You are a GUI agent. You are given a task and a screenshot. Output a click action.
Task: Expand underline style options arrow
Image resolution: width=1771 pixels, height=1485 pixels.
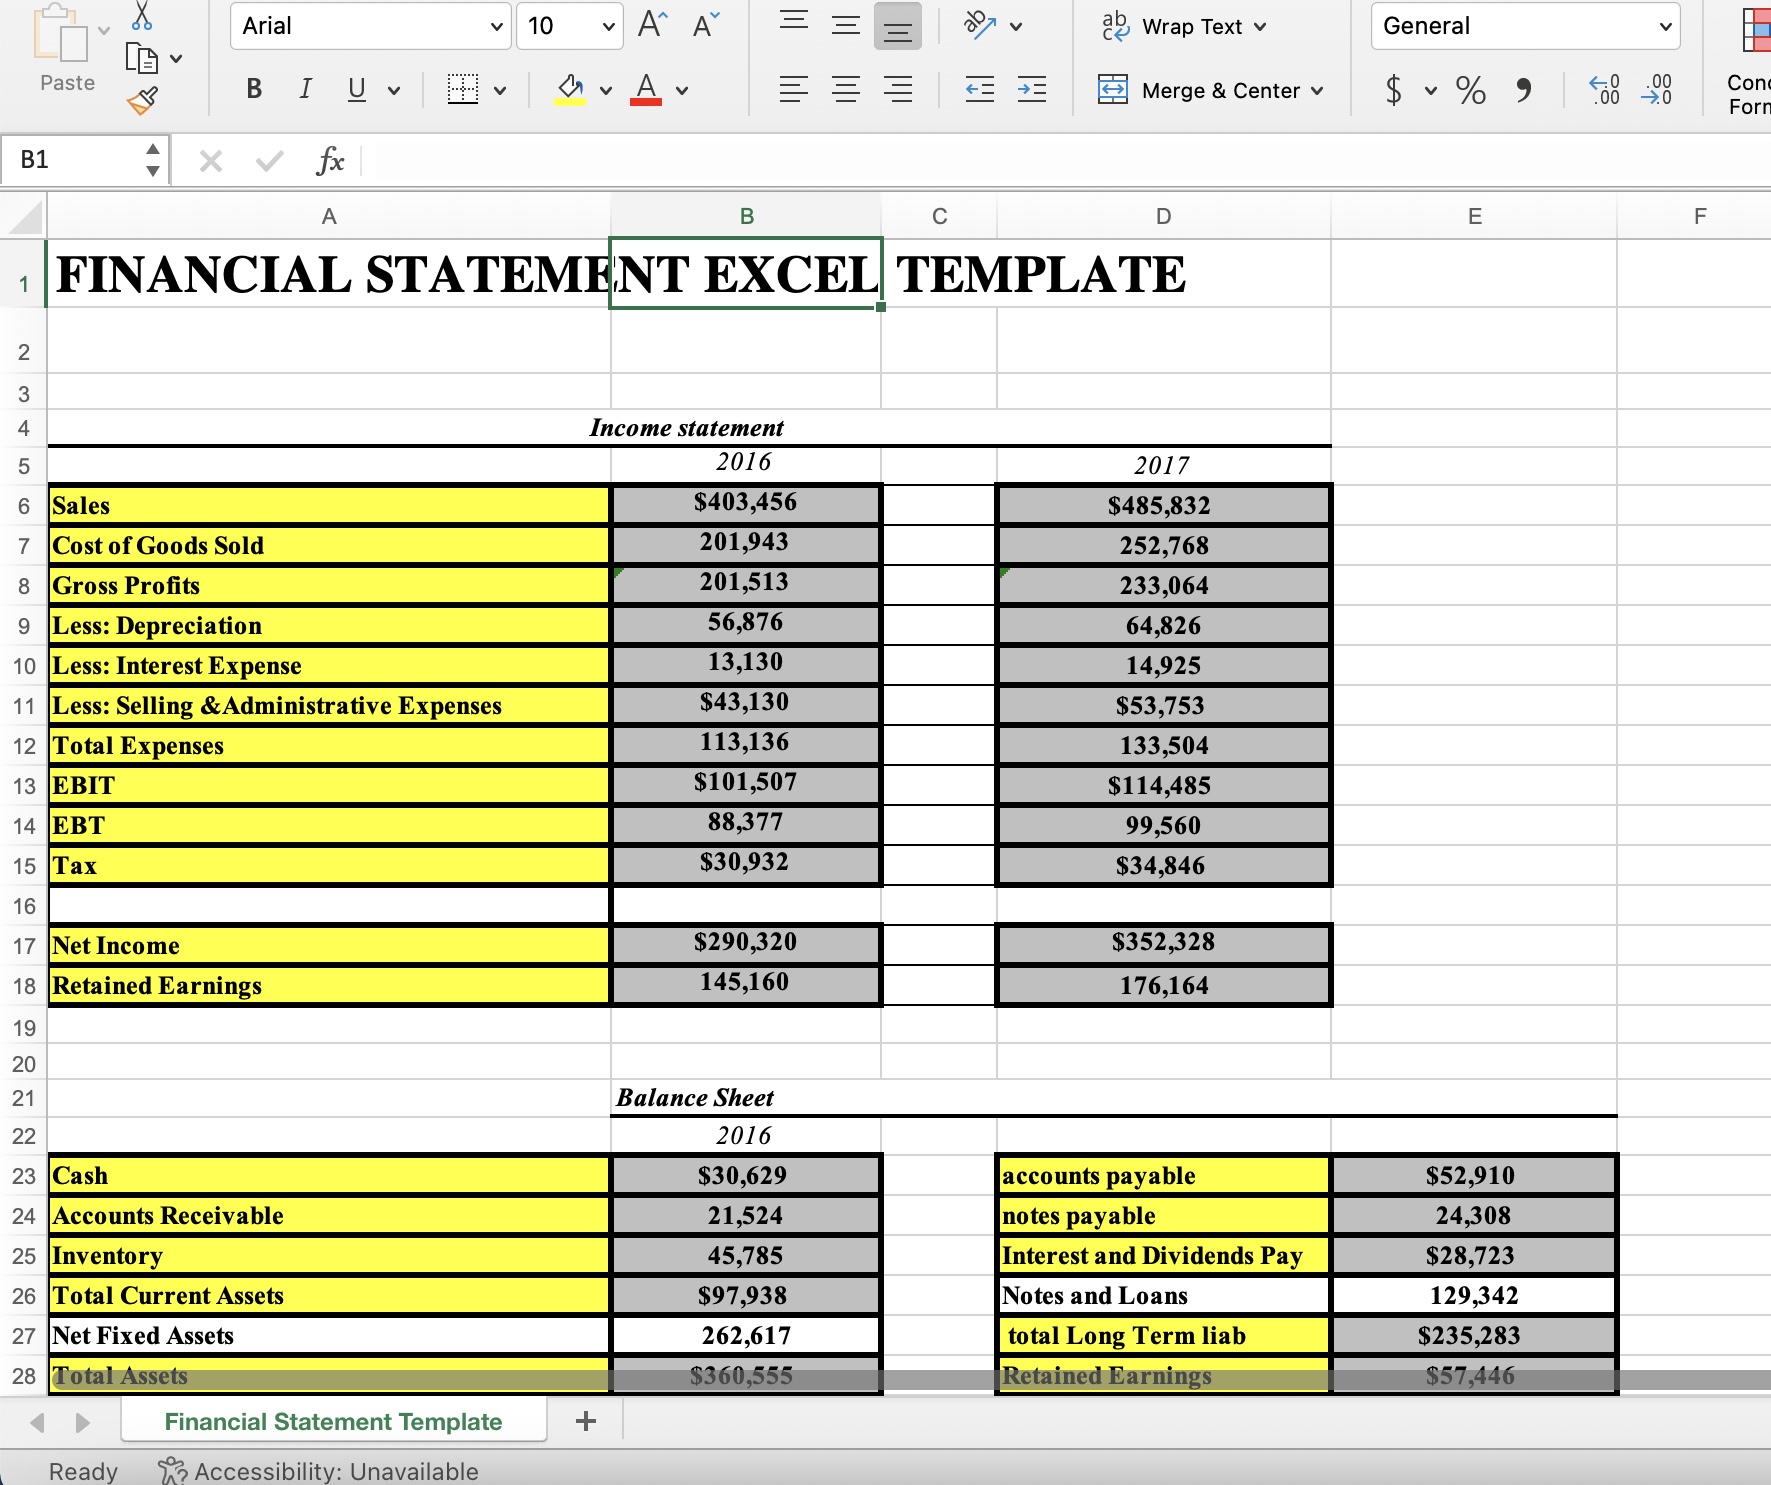(394, 91)
